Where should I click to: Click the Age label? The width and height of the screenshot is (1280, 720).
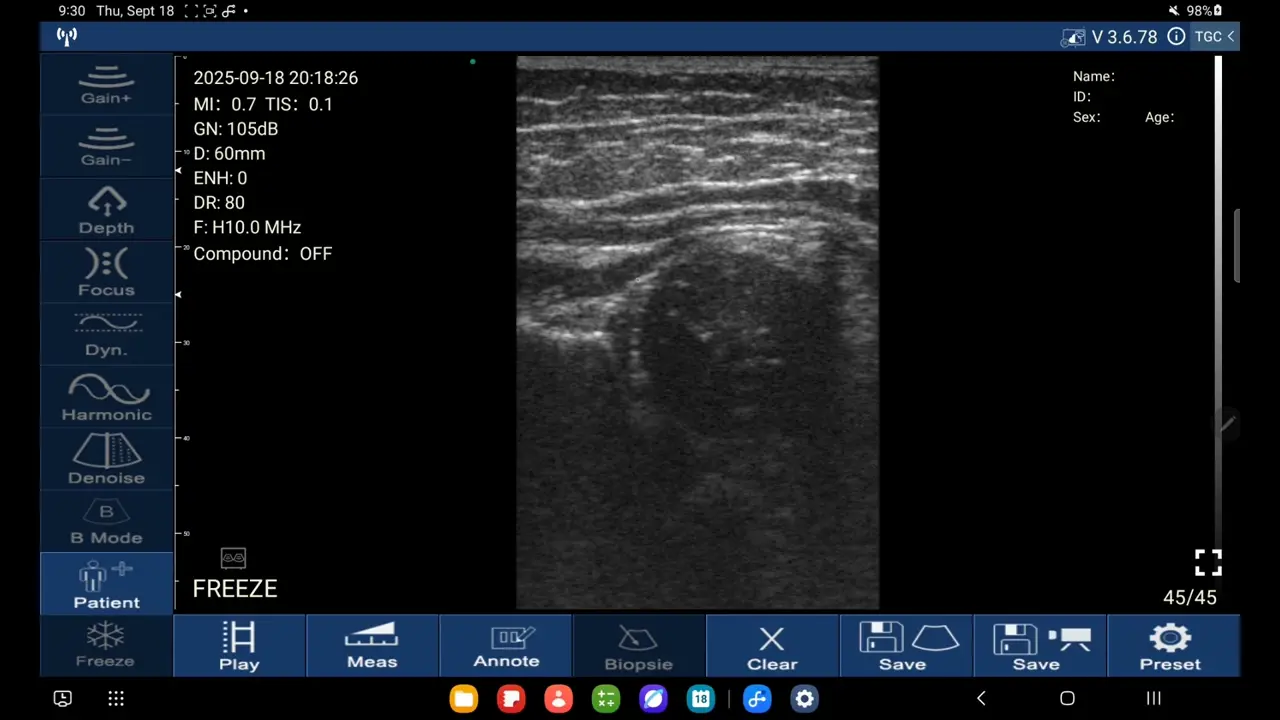1160,117
